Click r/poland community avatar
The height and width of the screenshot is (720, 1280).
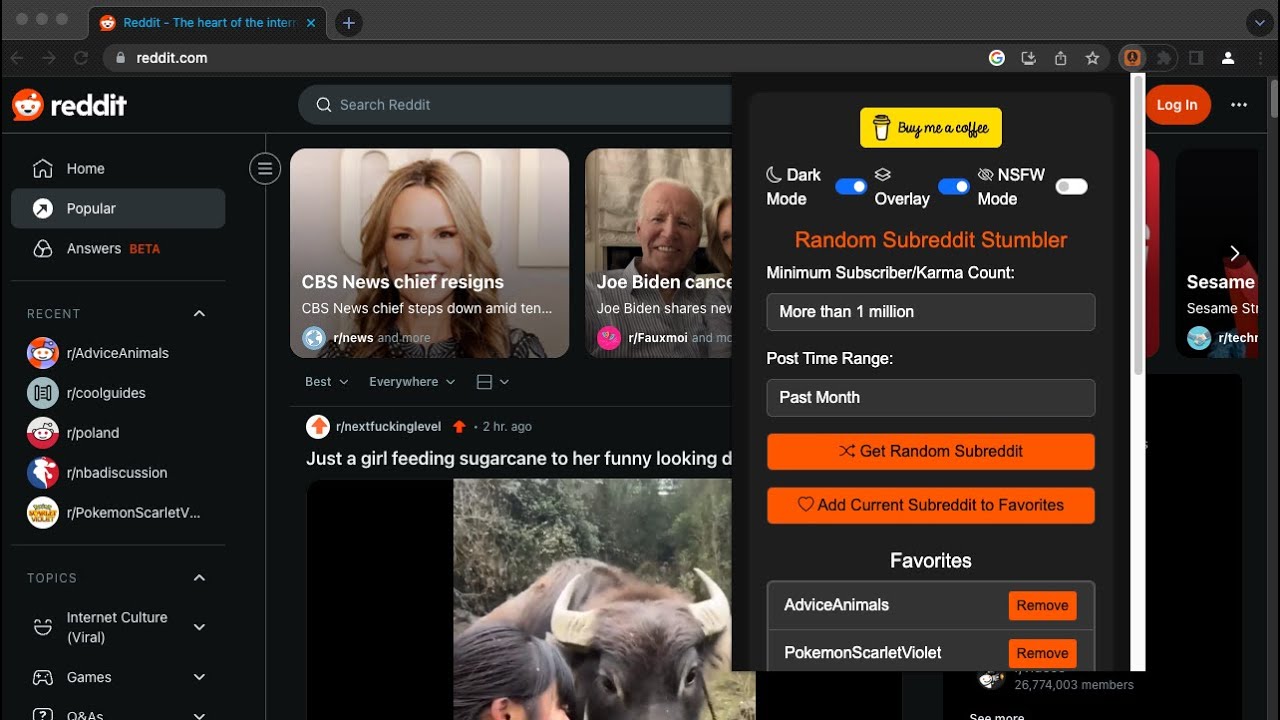43,433
